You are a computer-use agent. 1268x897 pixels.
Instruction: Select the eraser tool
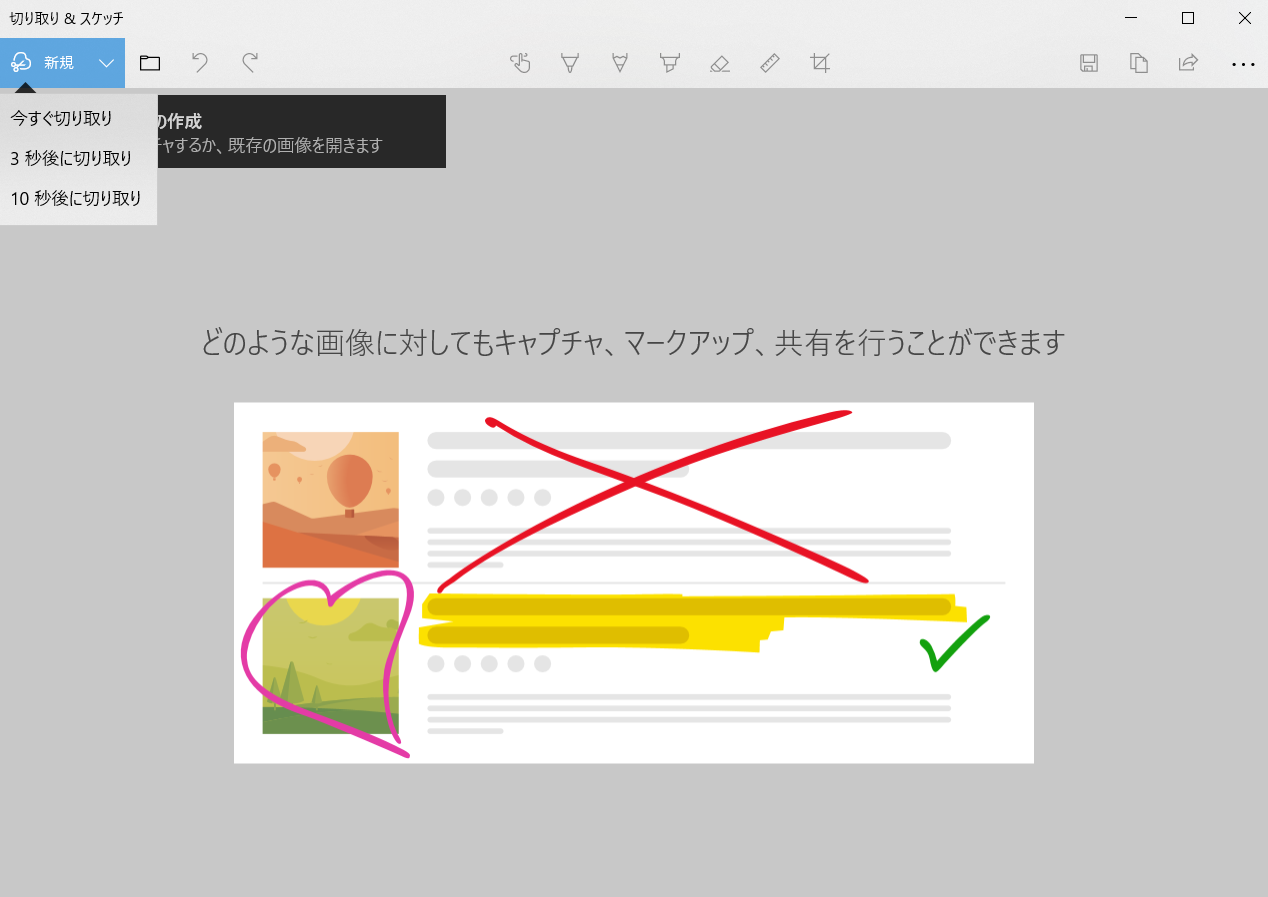[x=720, y=63]
